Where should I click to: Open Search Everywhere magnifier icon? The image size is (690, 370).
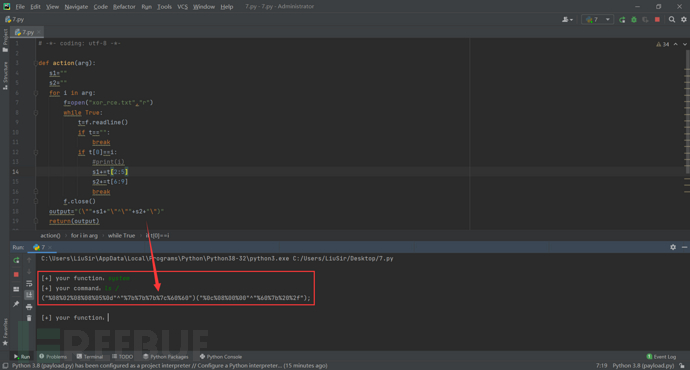(672, 20)
